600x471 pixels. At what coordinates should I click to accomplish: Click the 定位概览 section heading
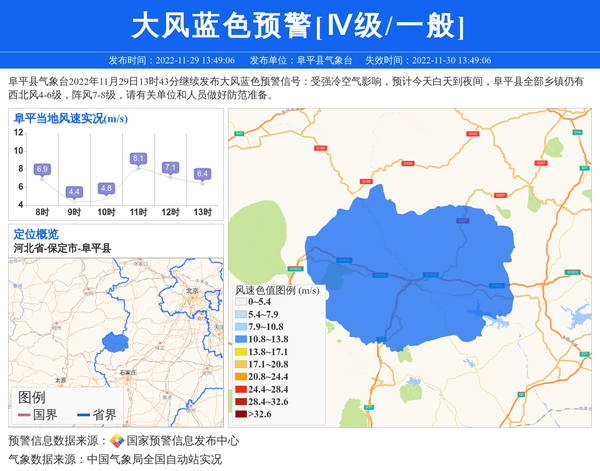tap(36, 234)
